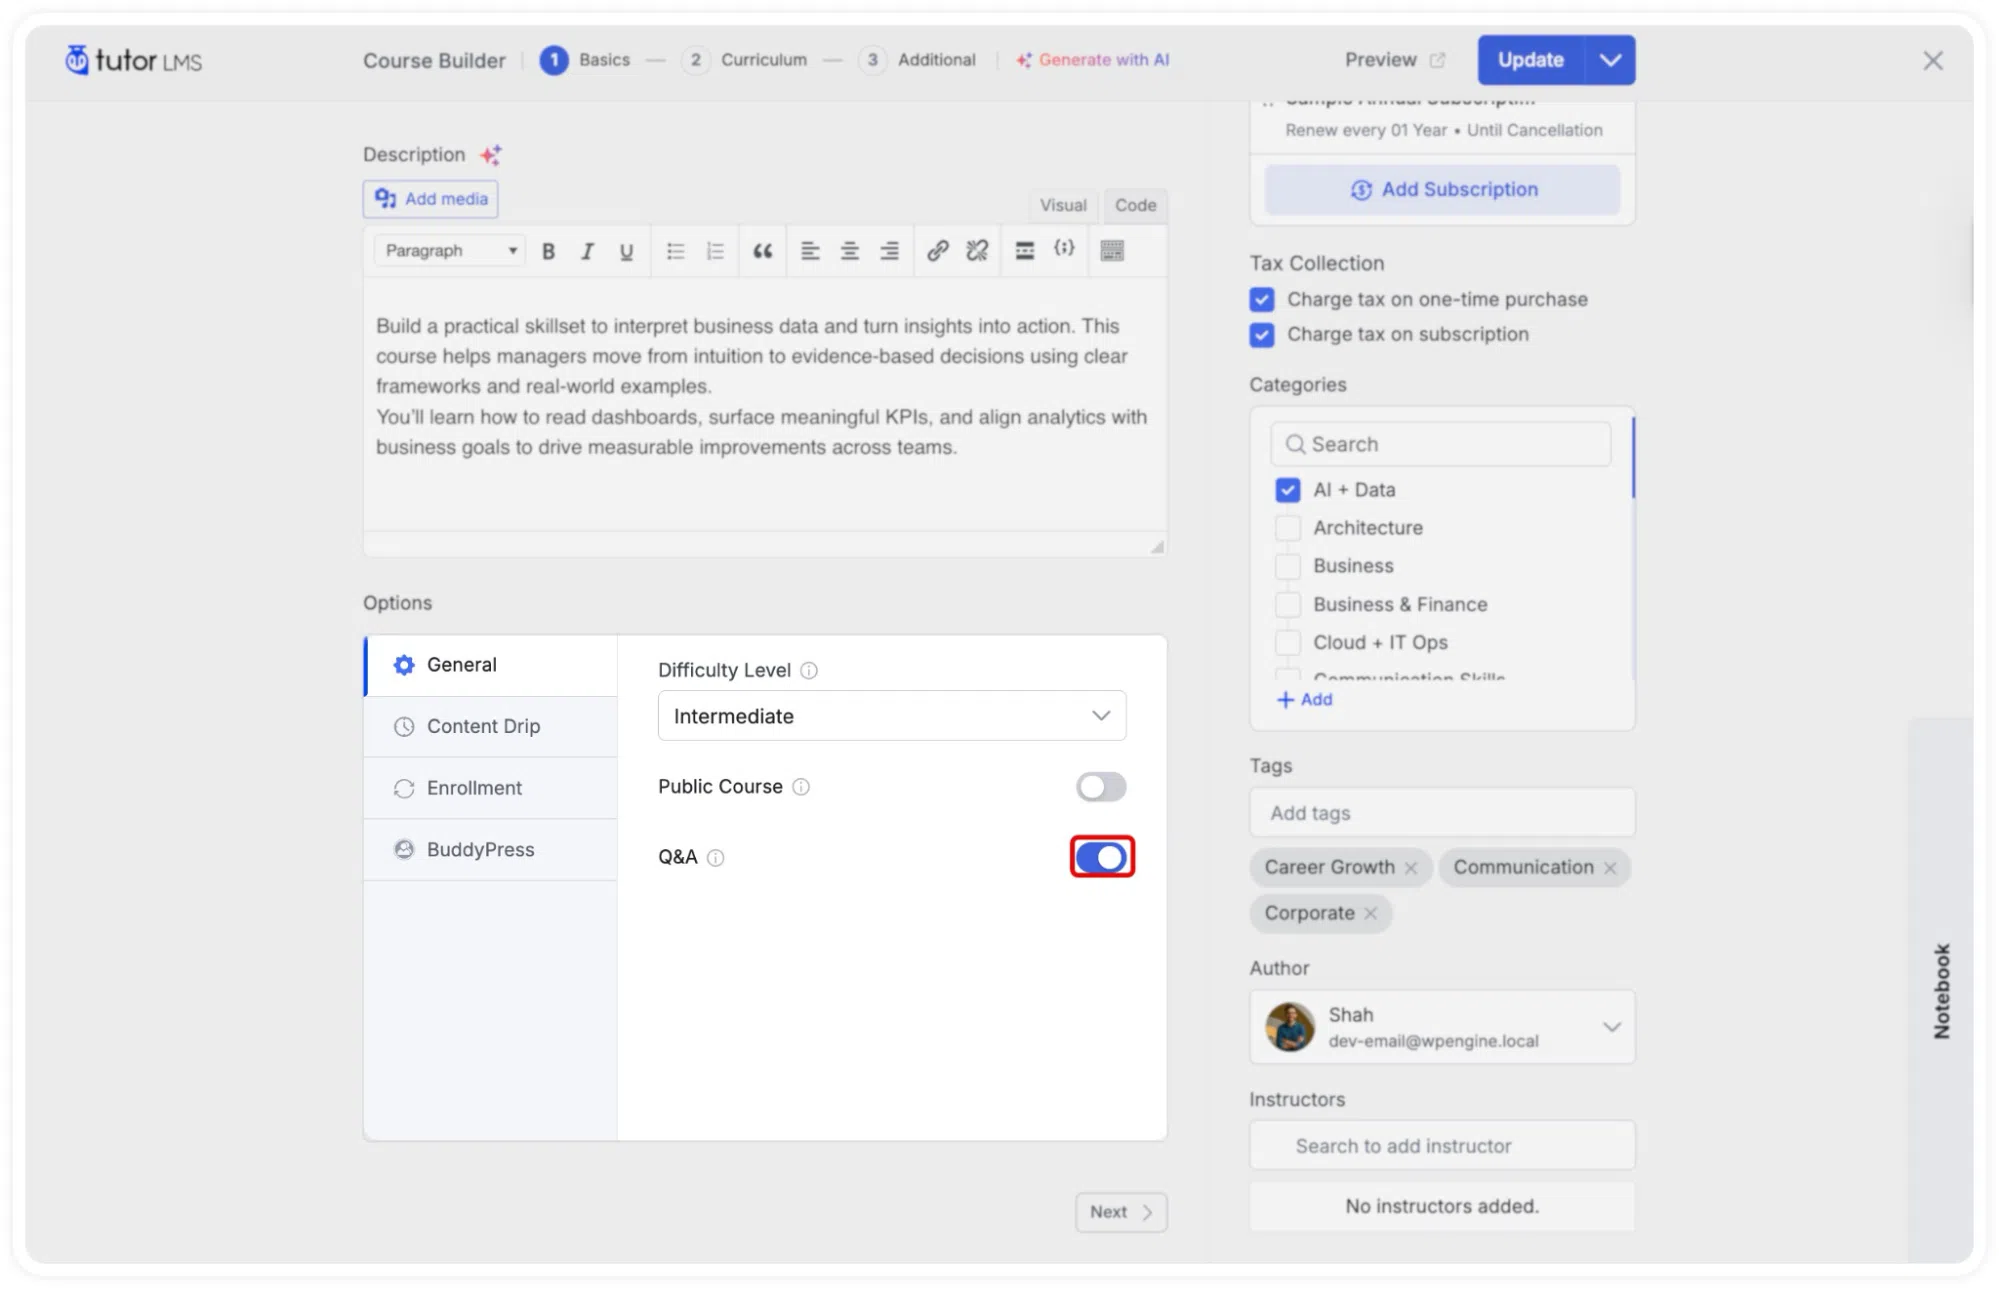Click the step 1 Basics circle icon
Viewport: 1999px width, 1290px height.
click(x=554, y=60)
